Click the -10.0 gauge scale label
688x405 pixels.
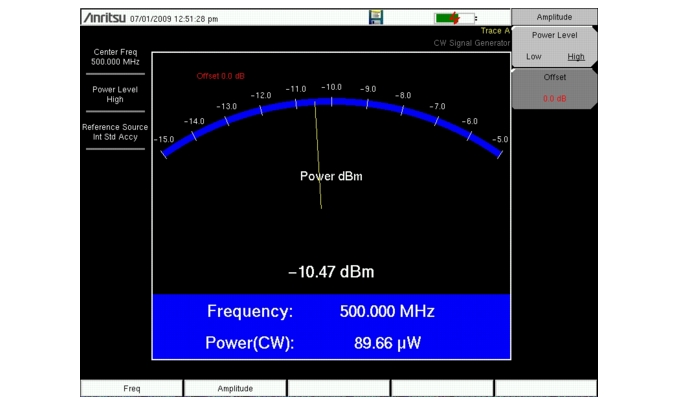pos(331,87)
